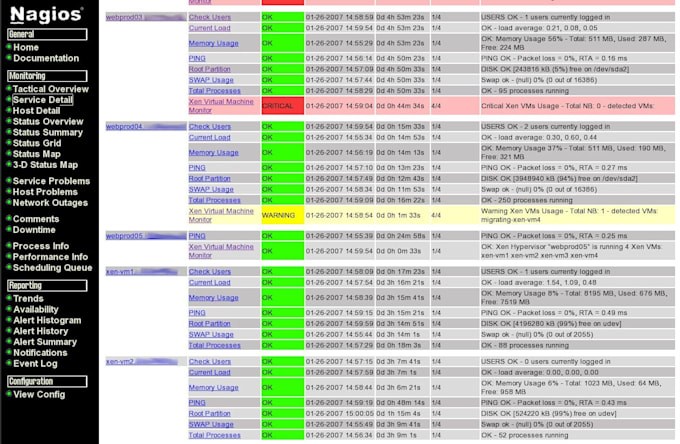Open webprod04 Root Partition service

[x=210, y=179]
